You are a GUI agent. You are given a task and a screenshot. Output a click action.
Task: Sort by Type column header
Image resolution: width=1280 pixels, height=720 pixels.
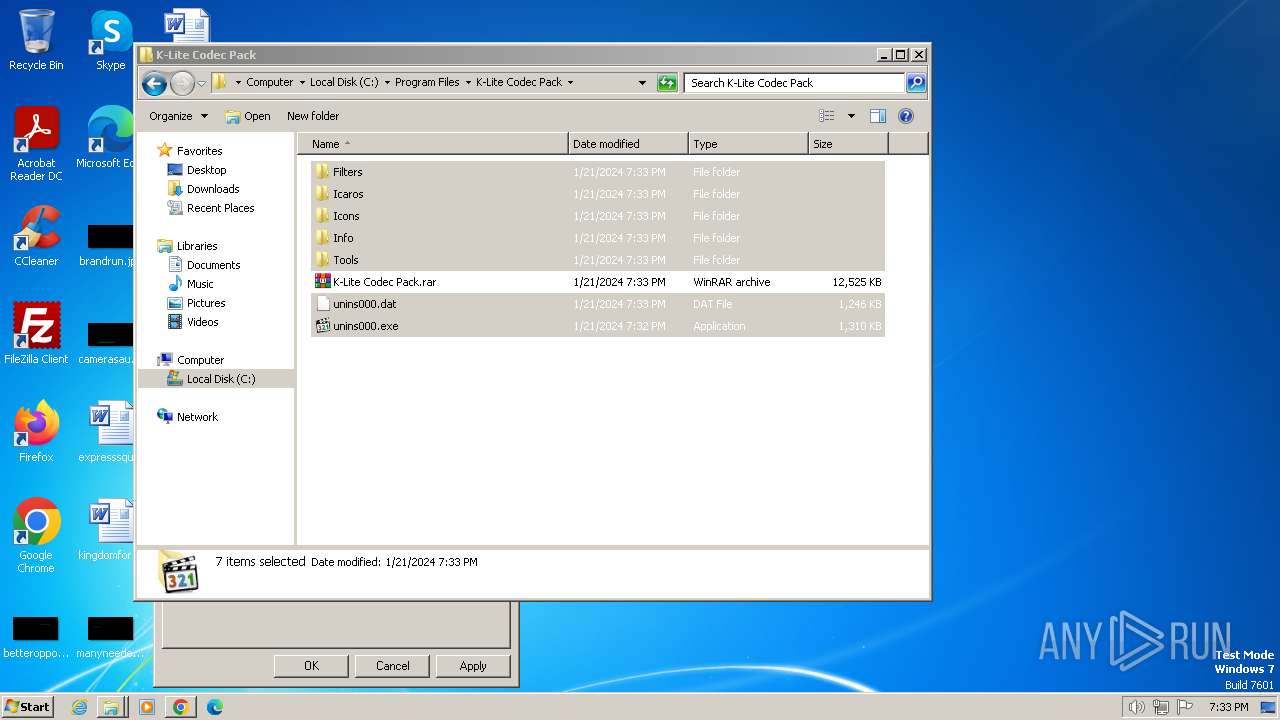click(748, 144)
